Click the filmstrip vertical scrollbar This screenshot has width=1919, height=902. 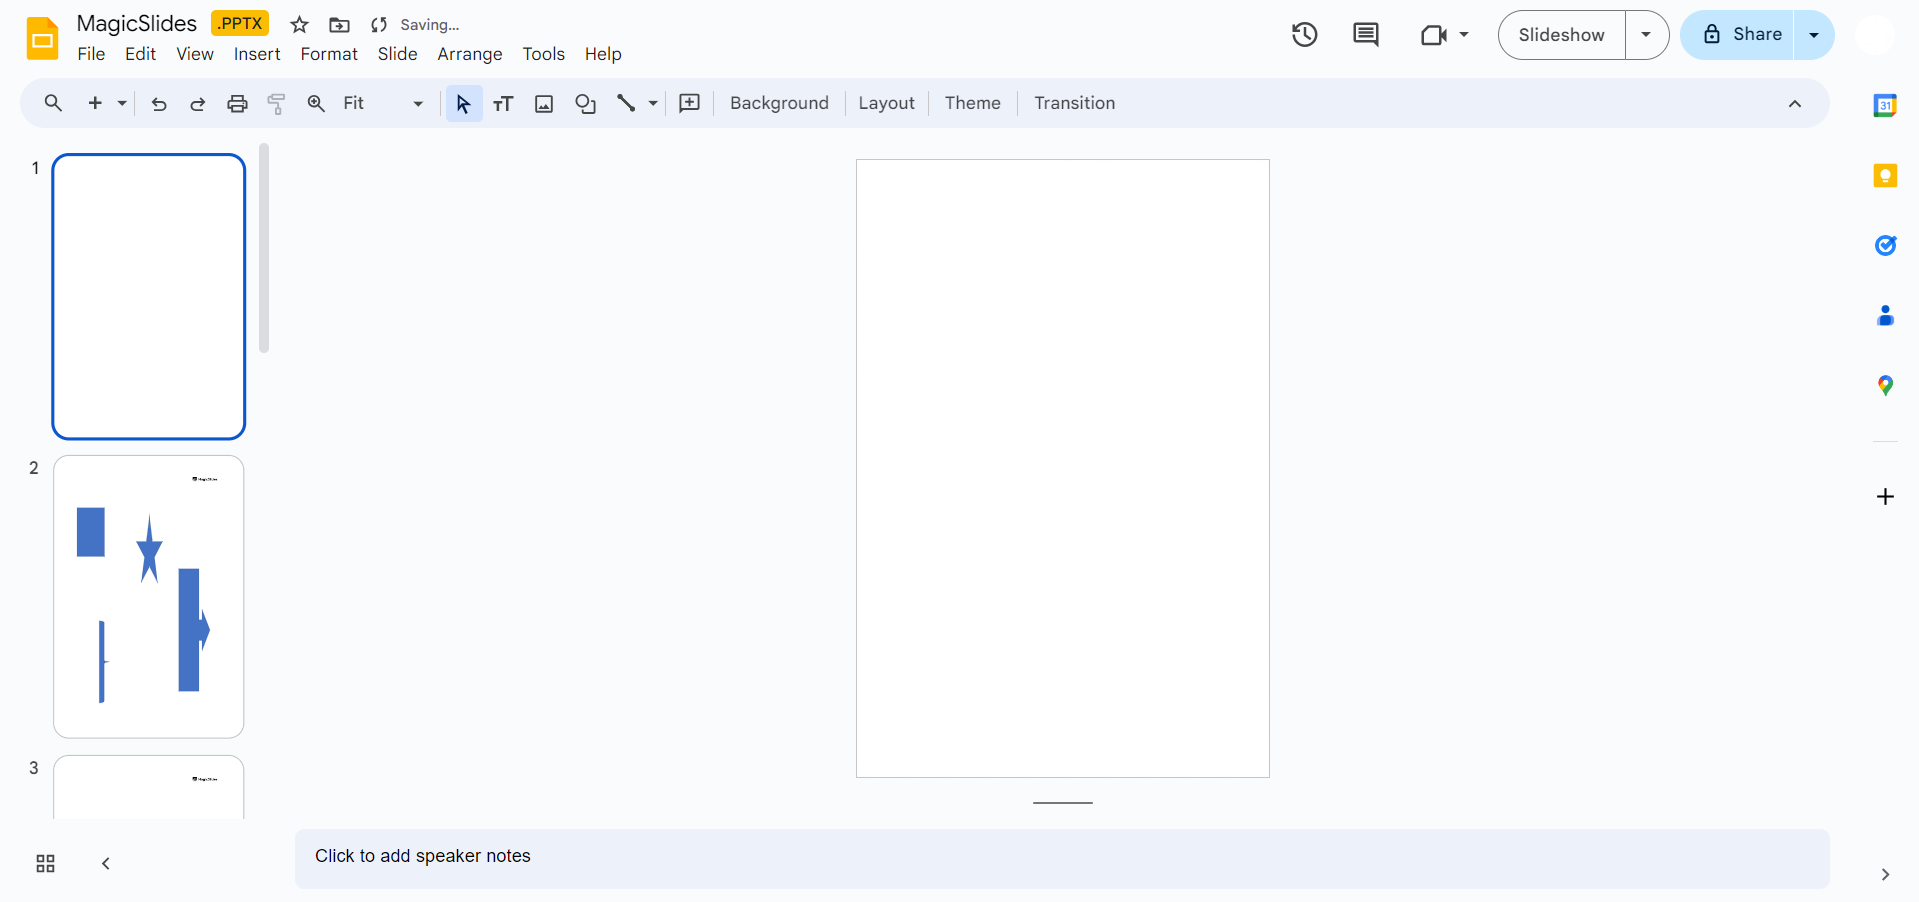coord(264,248)
